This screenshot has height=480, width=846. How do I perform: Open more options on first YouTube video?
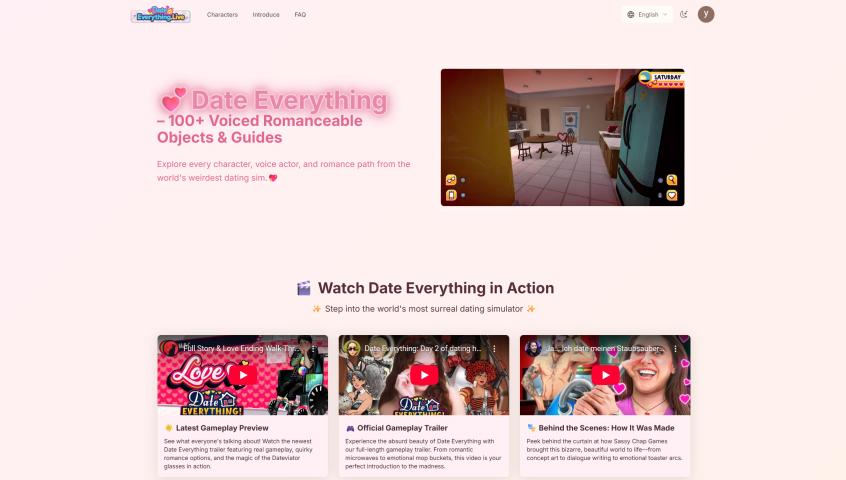[313, 349]
